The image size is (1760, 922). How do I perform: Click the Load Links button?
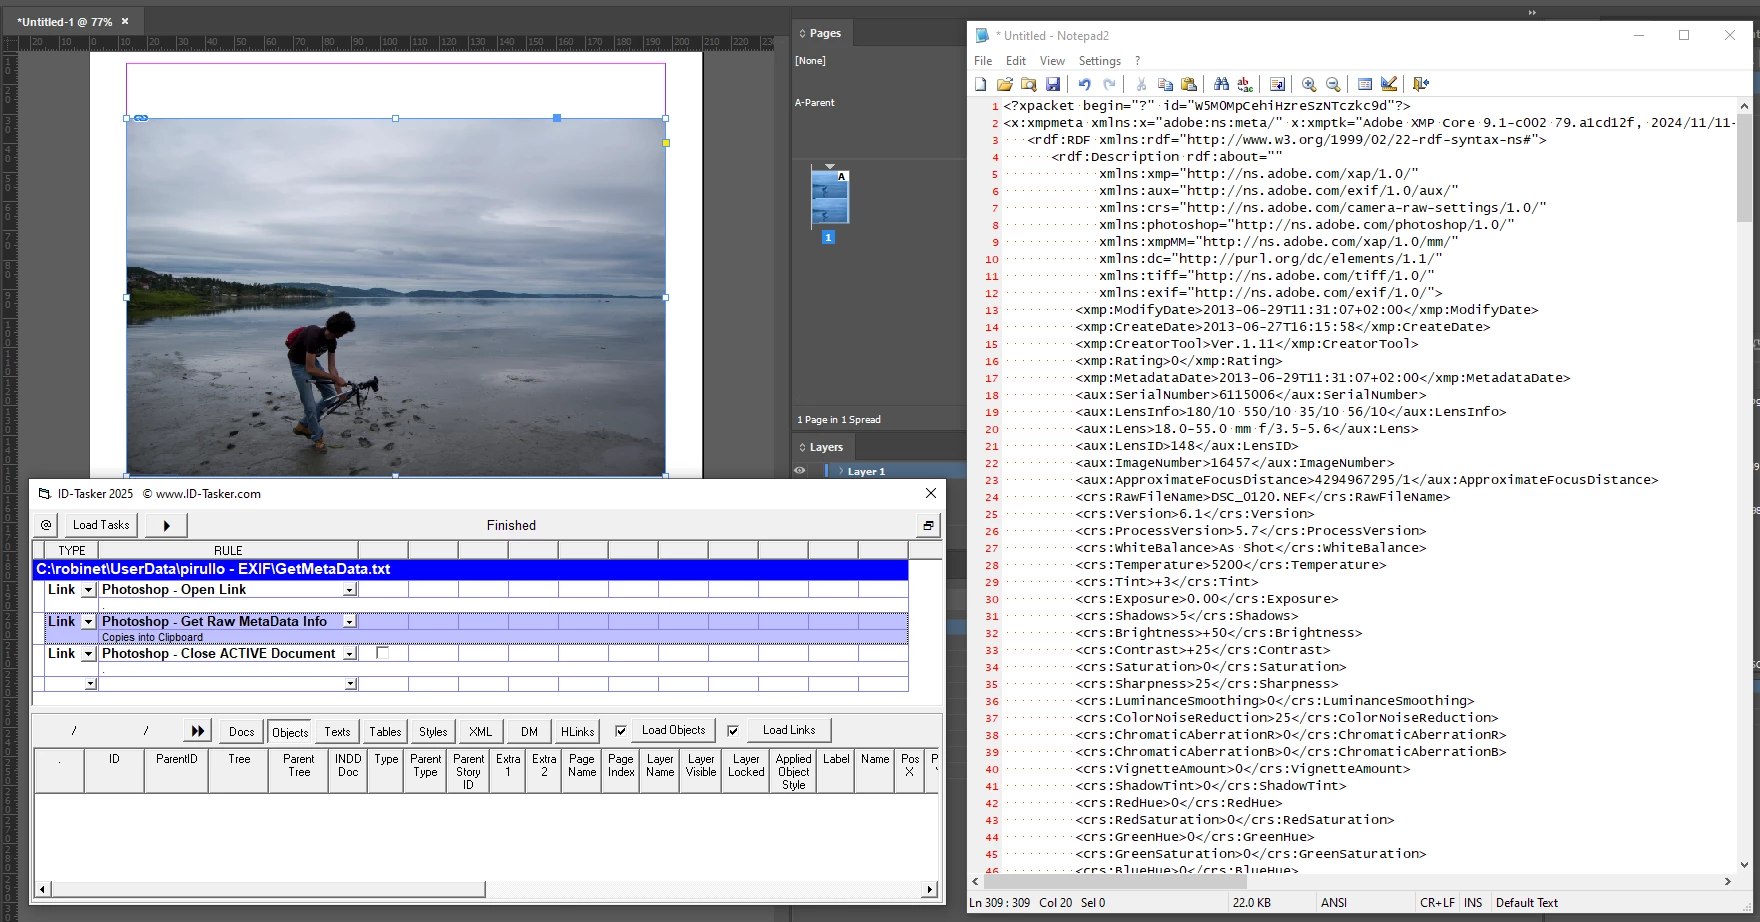(789, 731)
